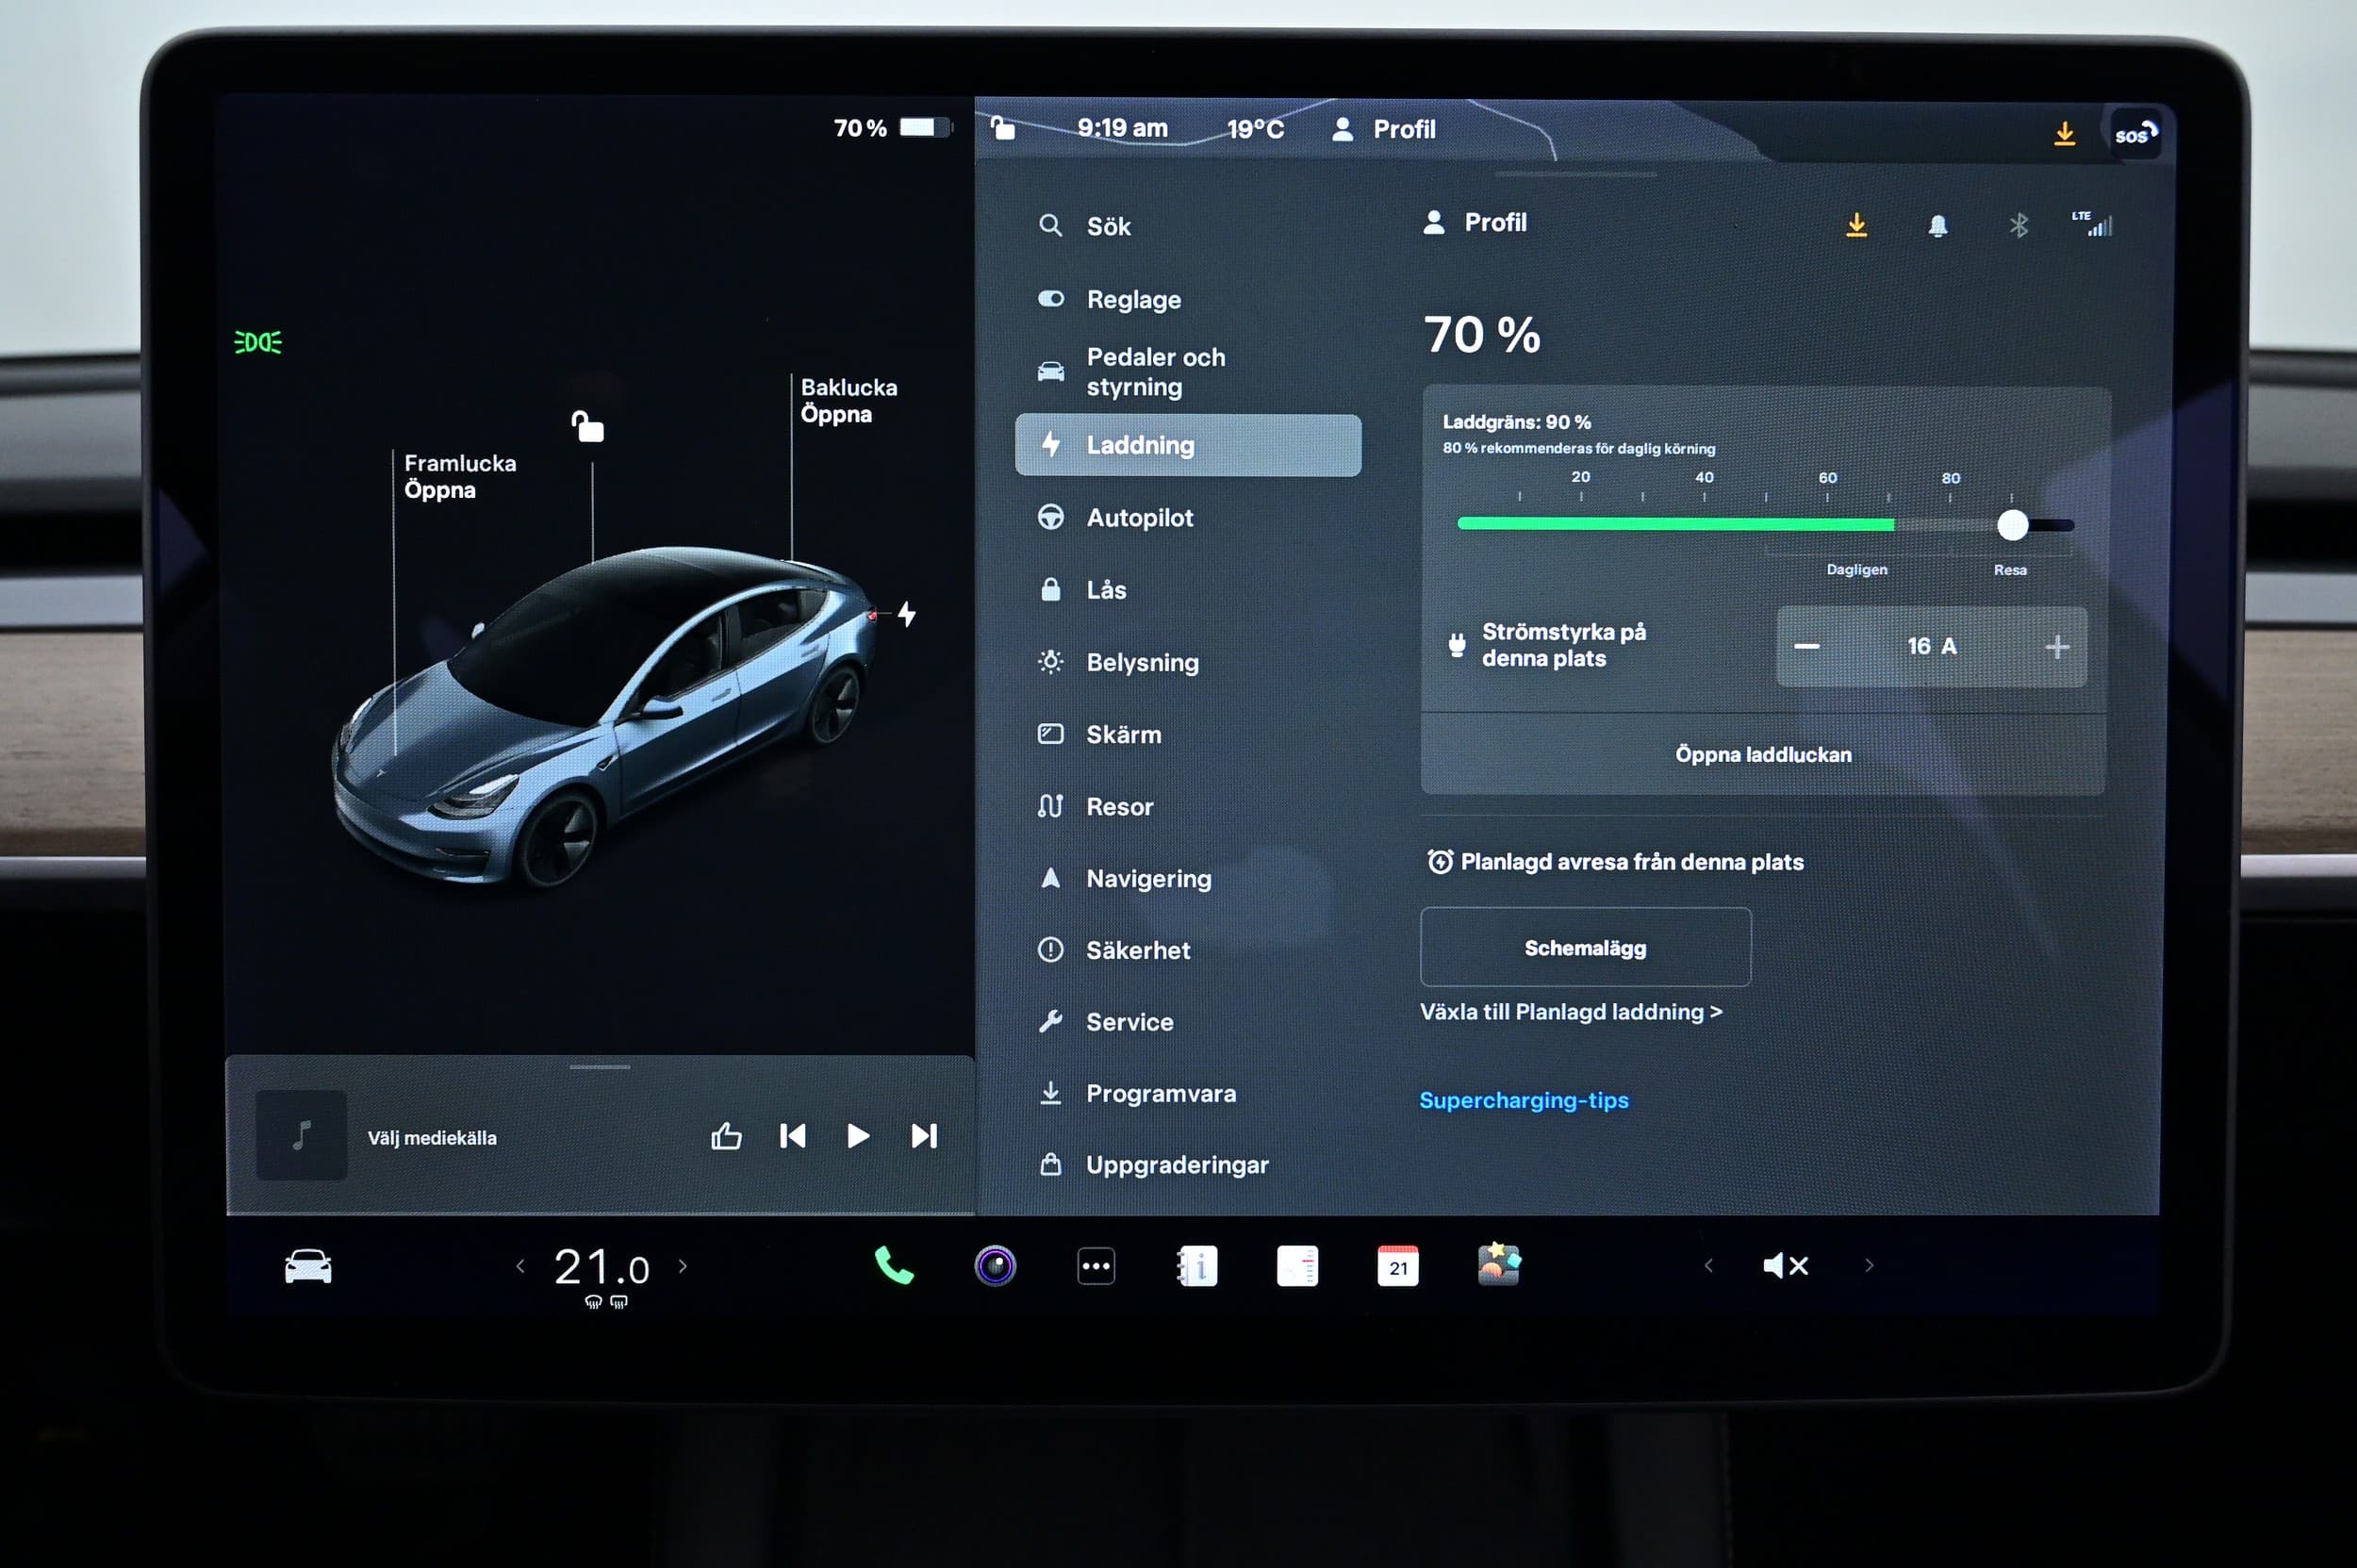Tap the 21.0 temperature display
Viewport: 2357px width, 1568px height.
tap(601, 1268)
